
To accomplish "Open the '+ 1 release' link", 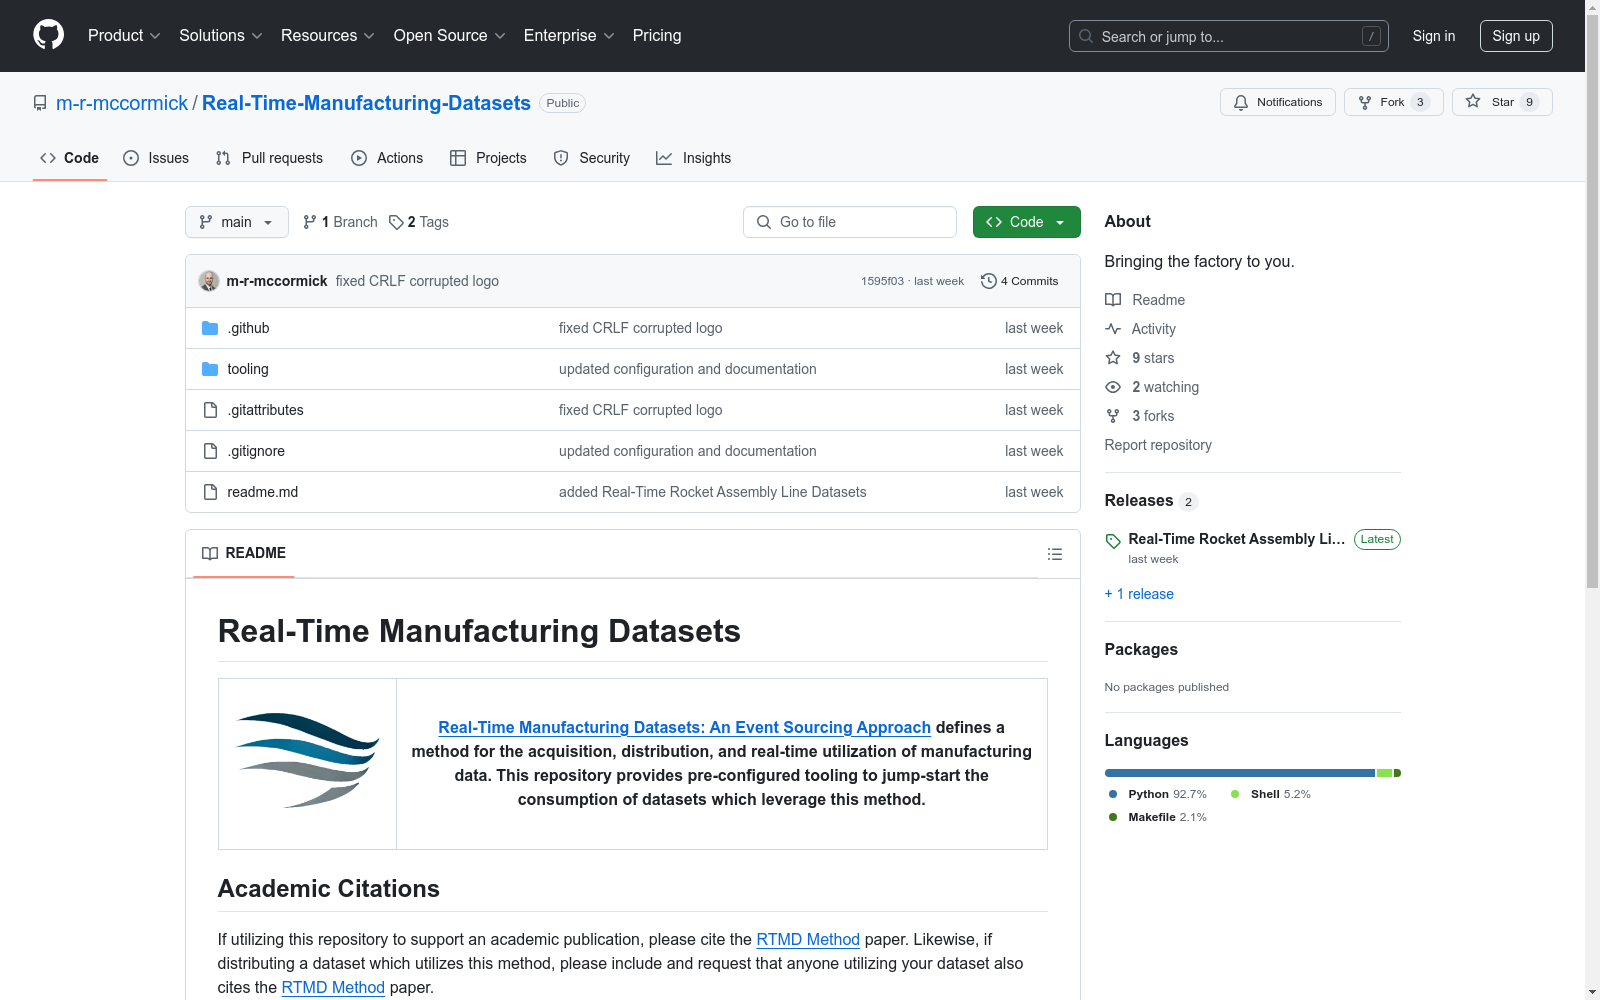I will click(x=1139, y=594).
